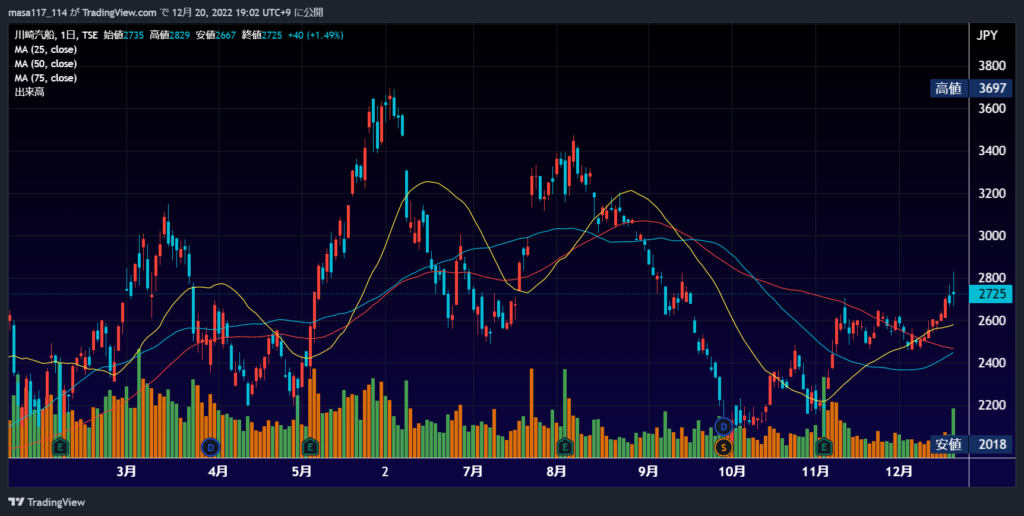Click the 3800 price axis label
This screenshot has width=1024, height=516.
992,66
